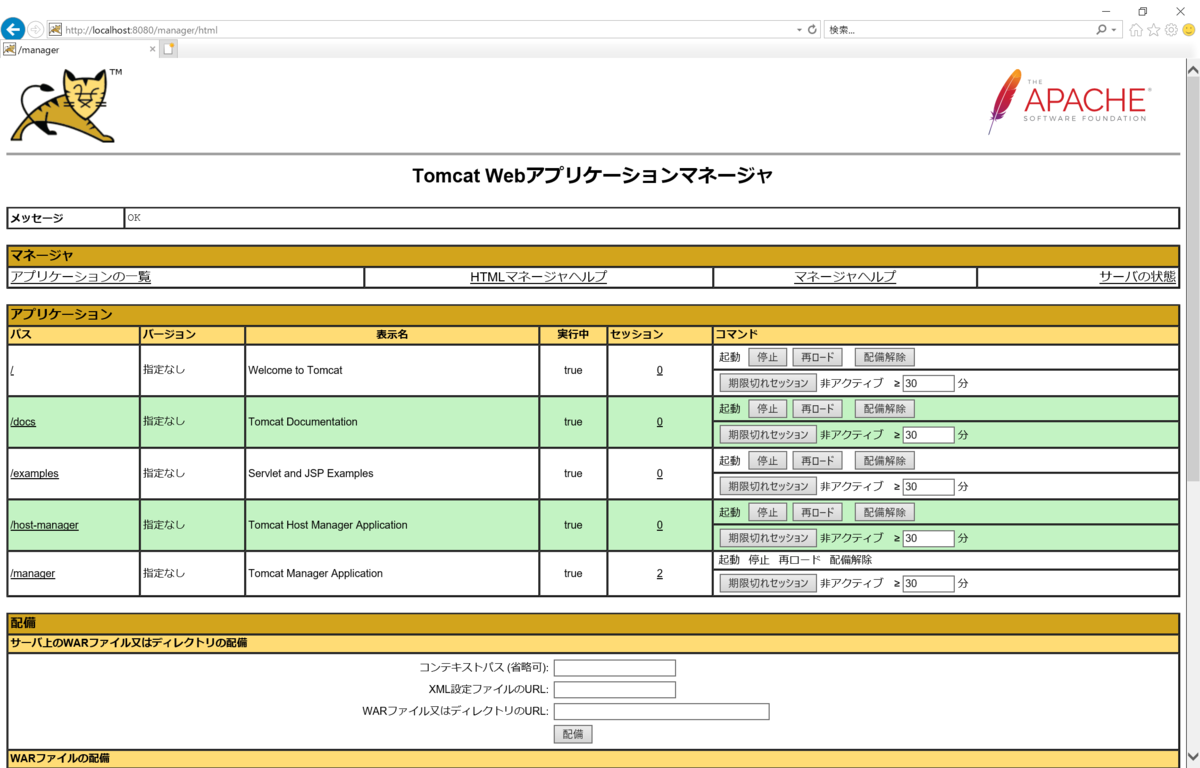Click the vertical scrollbar up arrow
The width and height of the screenshot is (1200, 768).
click(1191, 69)
